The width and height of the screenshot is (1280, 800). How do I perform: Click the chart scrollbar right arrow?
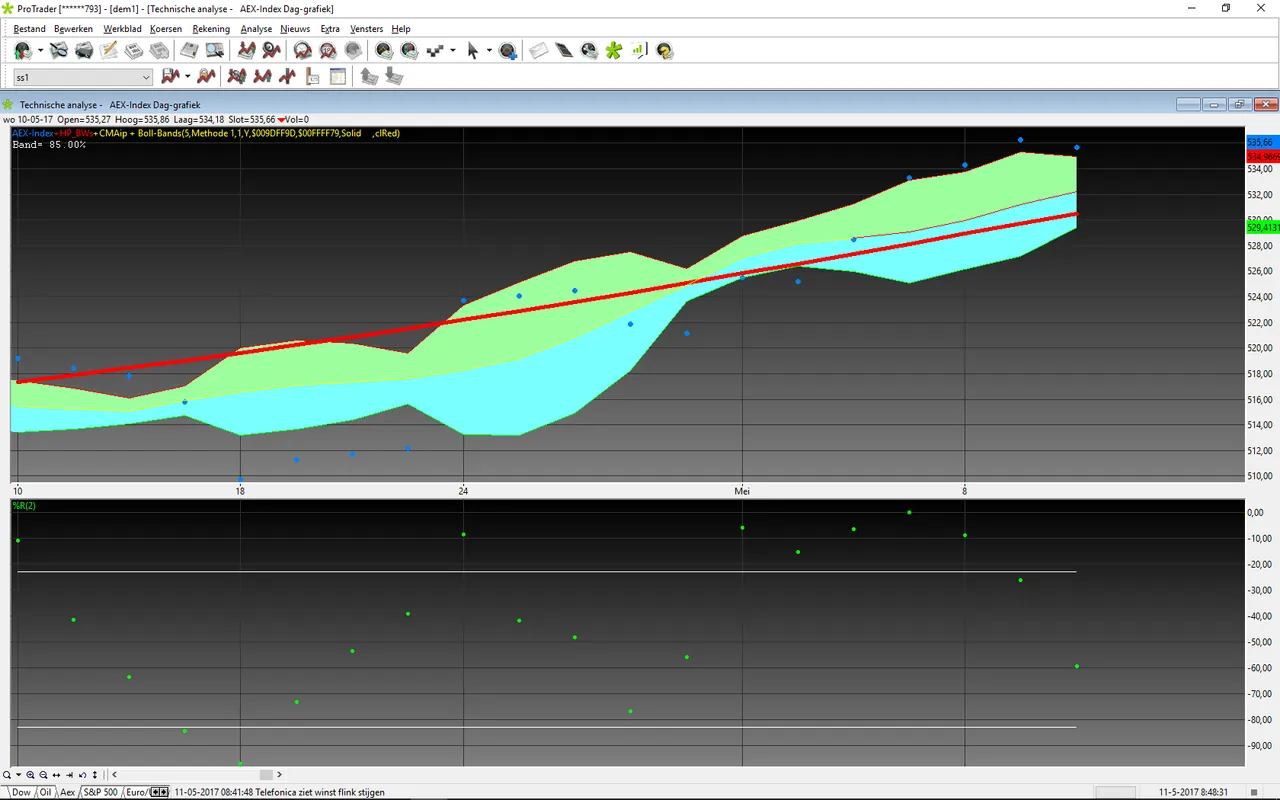[279, 775]
